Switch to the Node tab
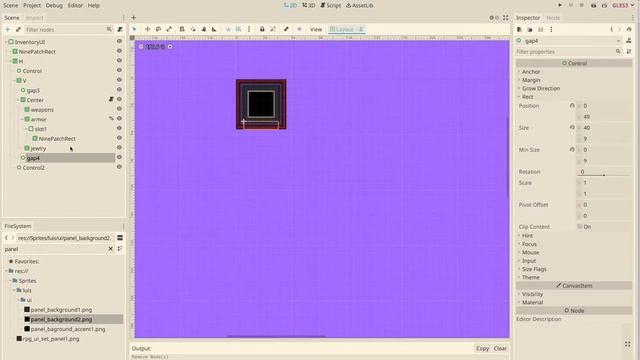The width and height of the screenshot is (640, 360). pos(553,18)
